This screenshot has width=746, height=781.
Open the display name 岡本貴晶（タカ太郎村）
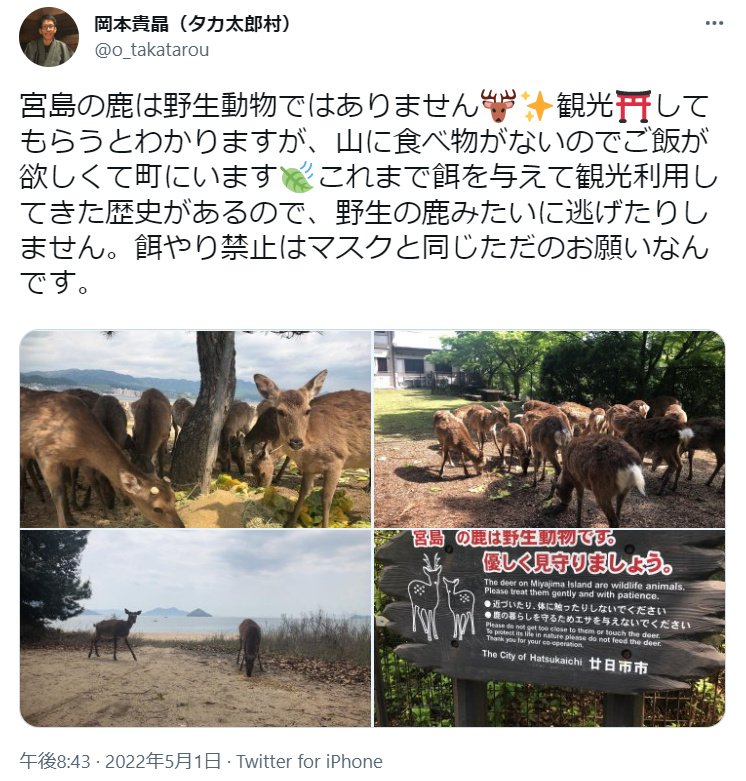(194, 23)
